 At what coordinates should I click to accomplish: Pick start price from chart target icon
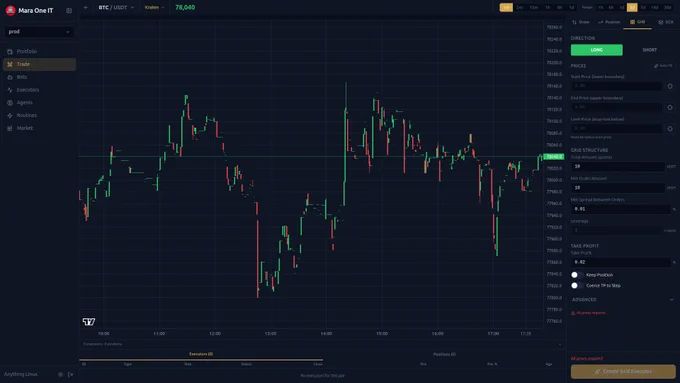pyautogui.click(x=670, y=86)
